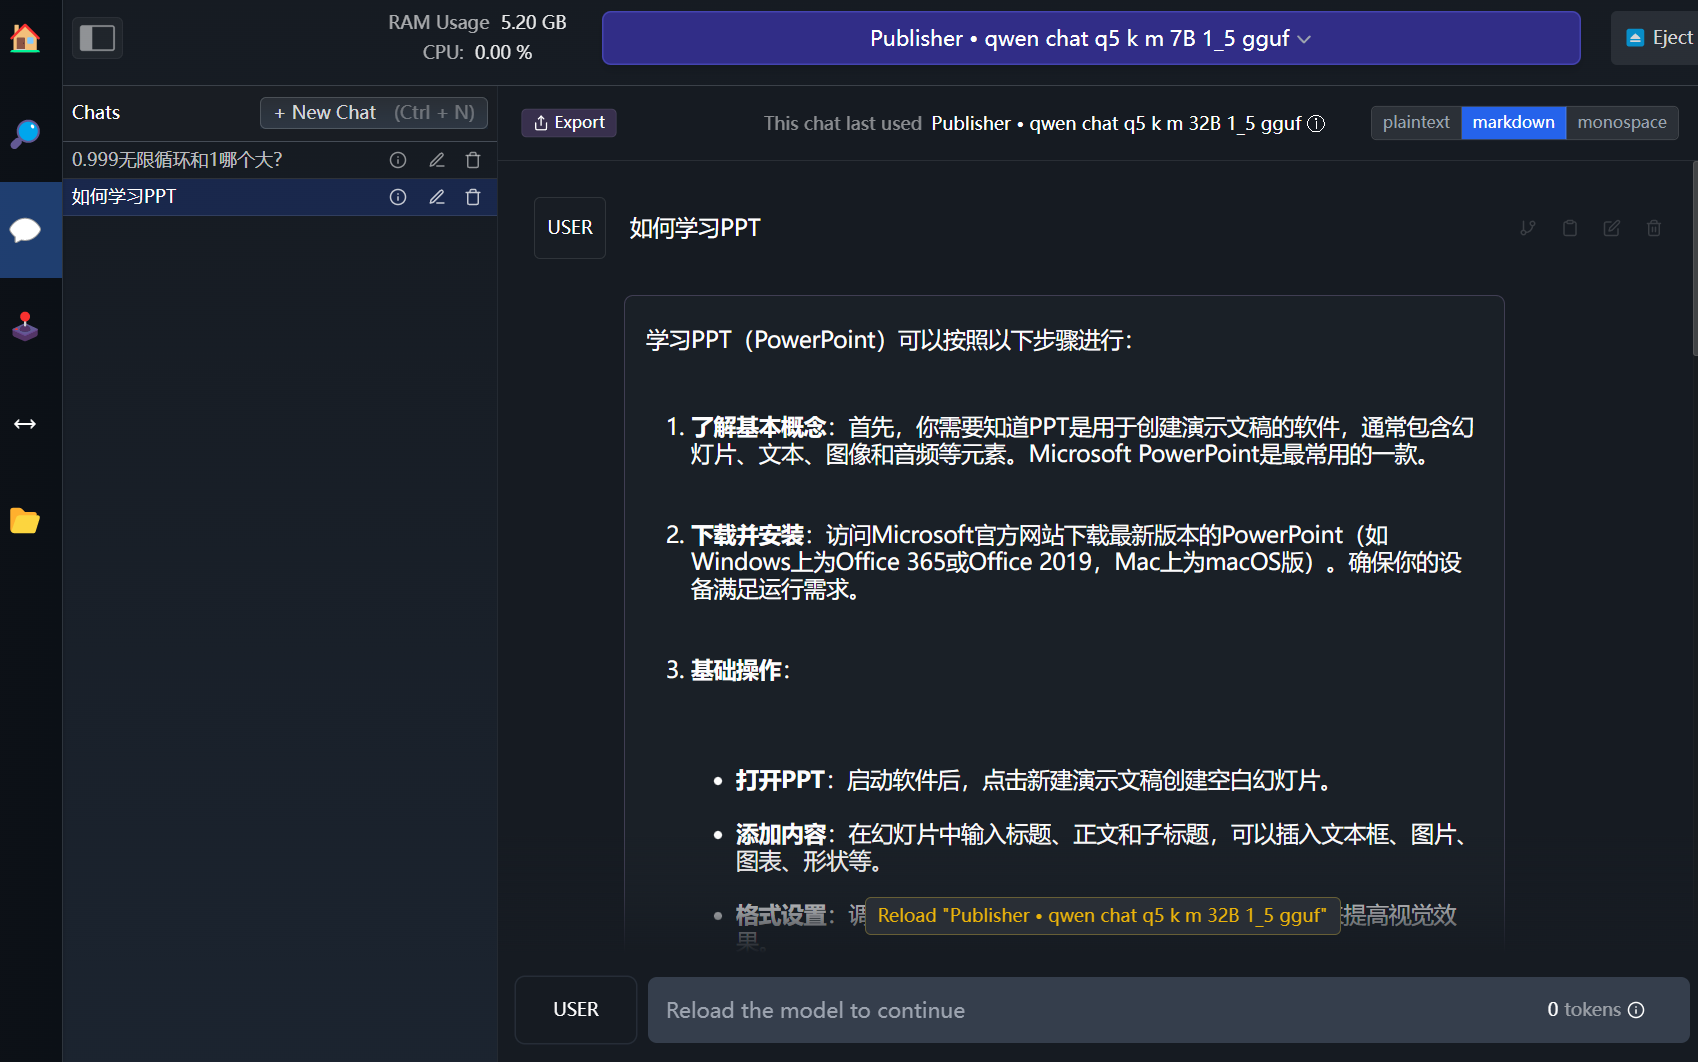Click the Chats panel heading

click(x=96, y=113)
